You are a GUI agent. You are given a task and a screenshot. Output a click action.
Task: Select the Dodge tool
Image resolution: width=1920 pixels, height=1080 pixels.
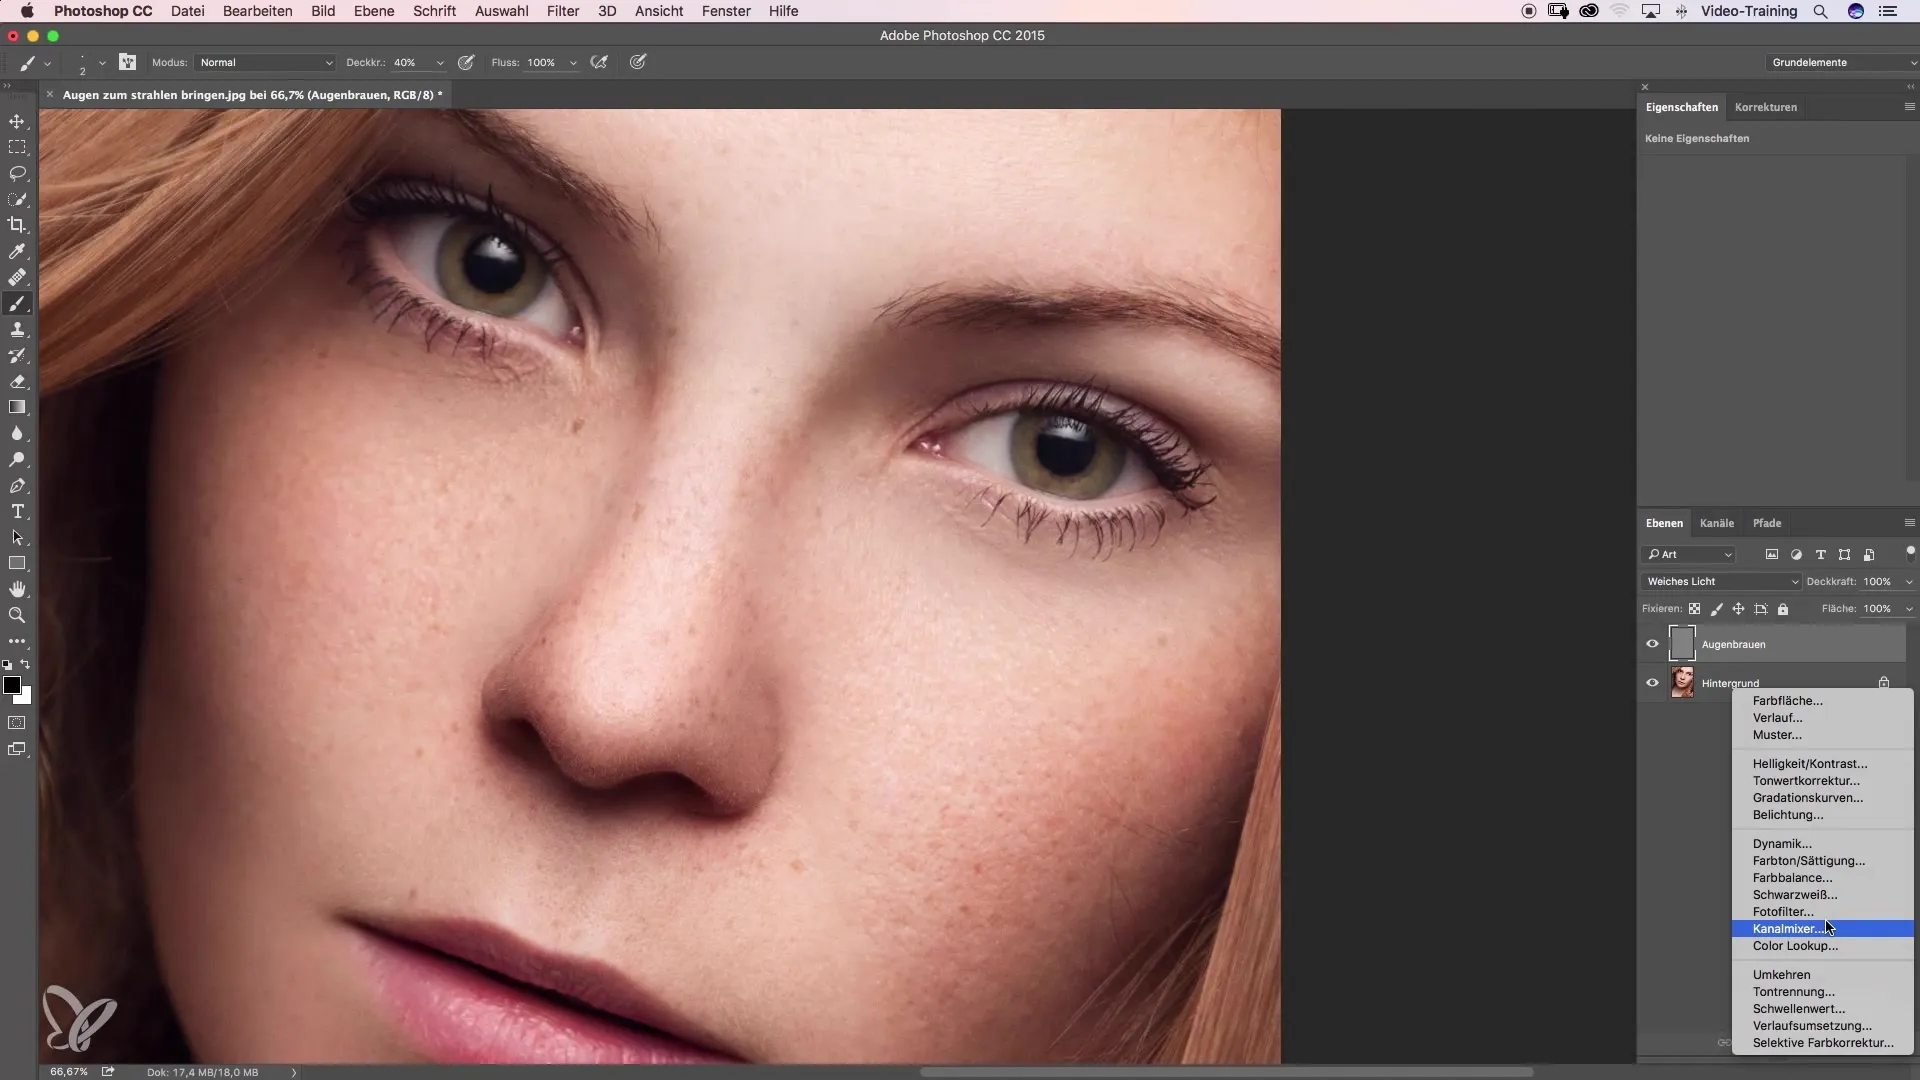point(17,460)
